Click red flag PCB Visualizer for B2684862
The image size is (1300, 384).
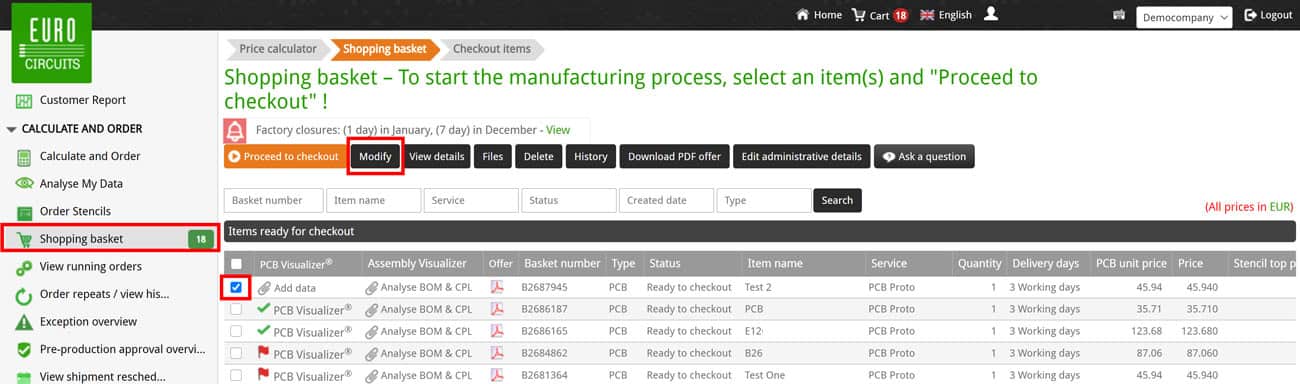pos(264,353)
